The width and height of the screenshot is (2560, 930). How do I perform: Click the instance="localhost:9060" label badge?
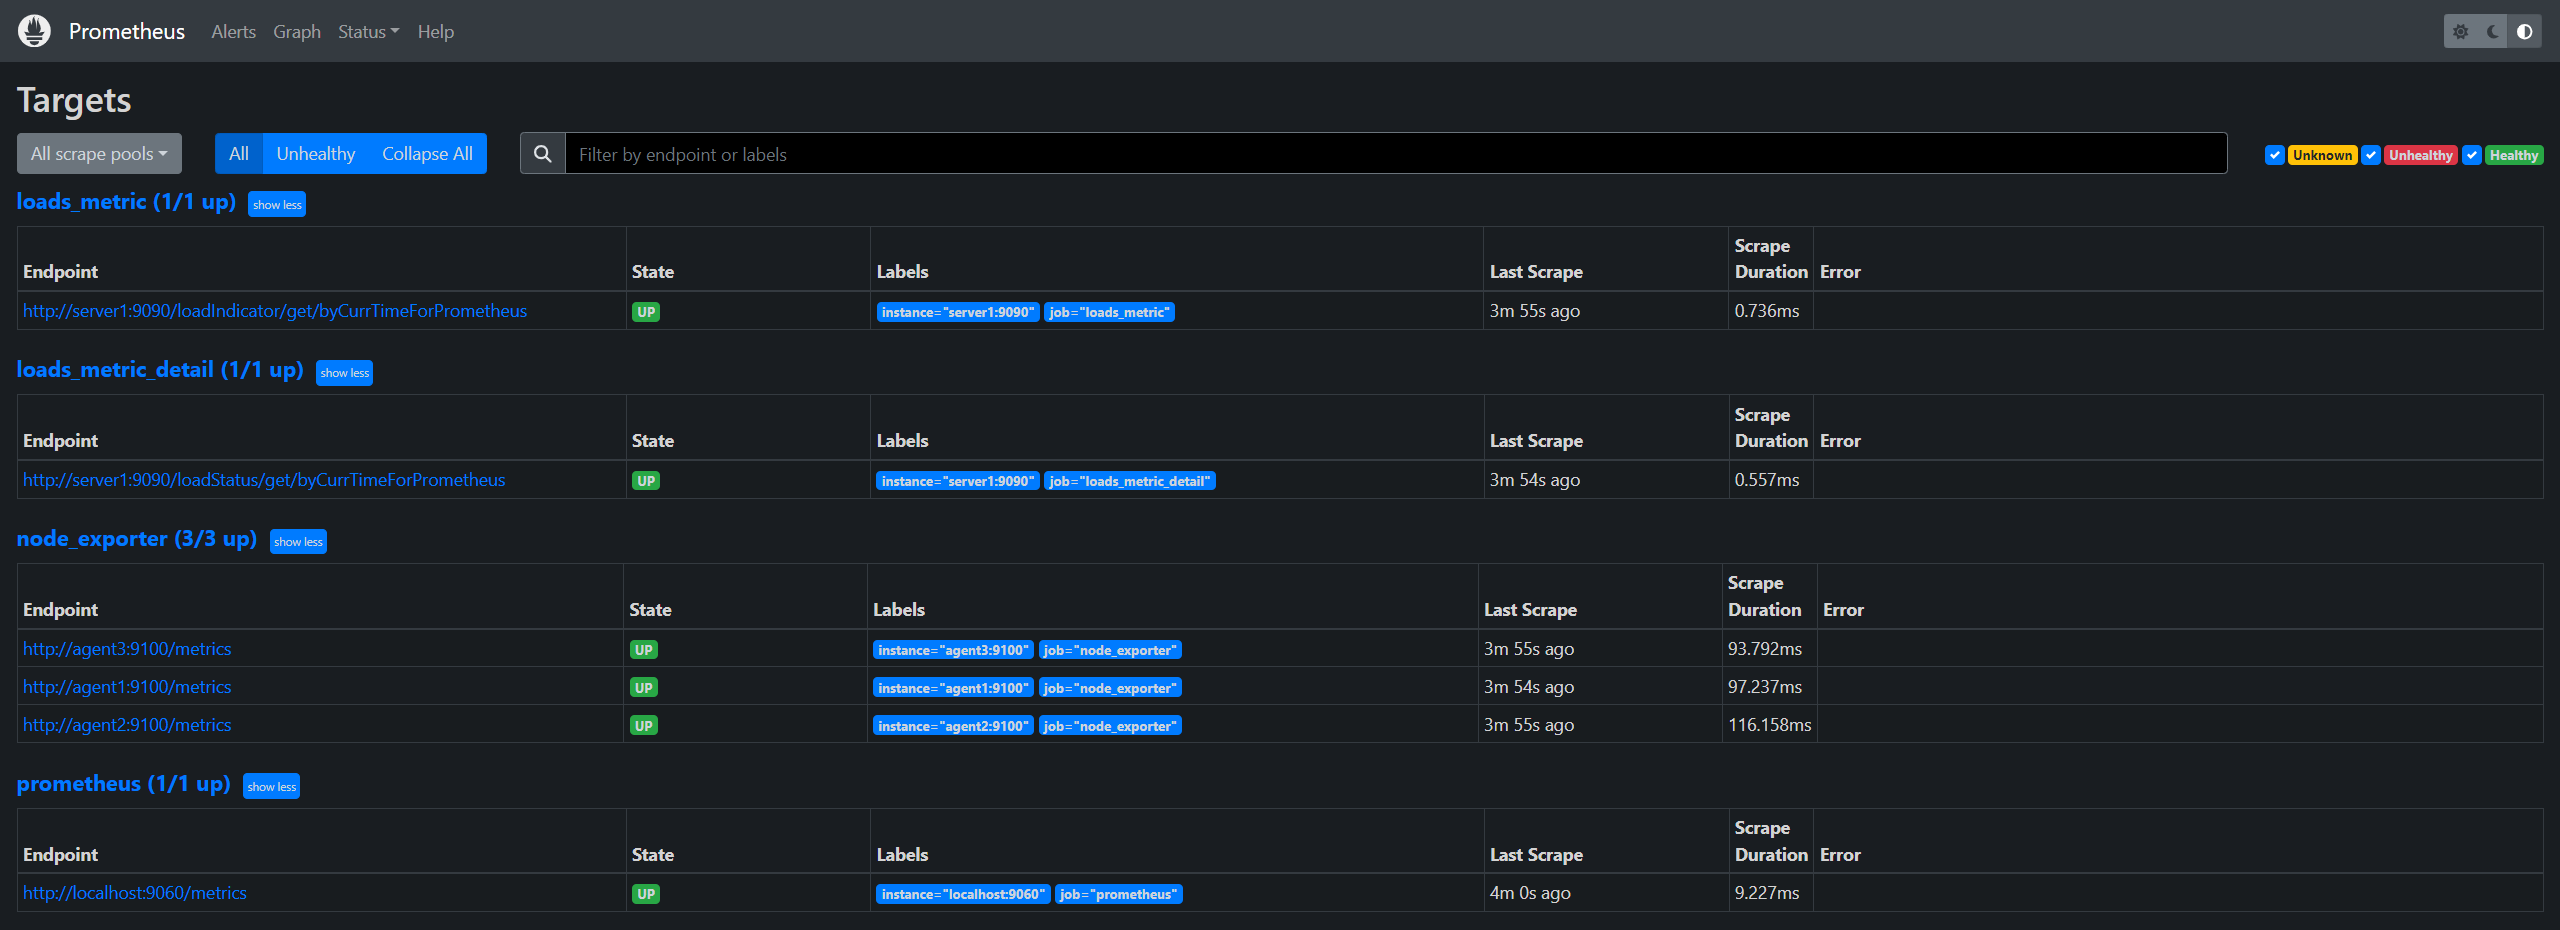click(x=963, y=894)
